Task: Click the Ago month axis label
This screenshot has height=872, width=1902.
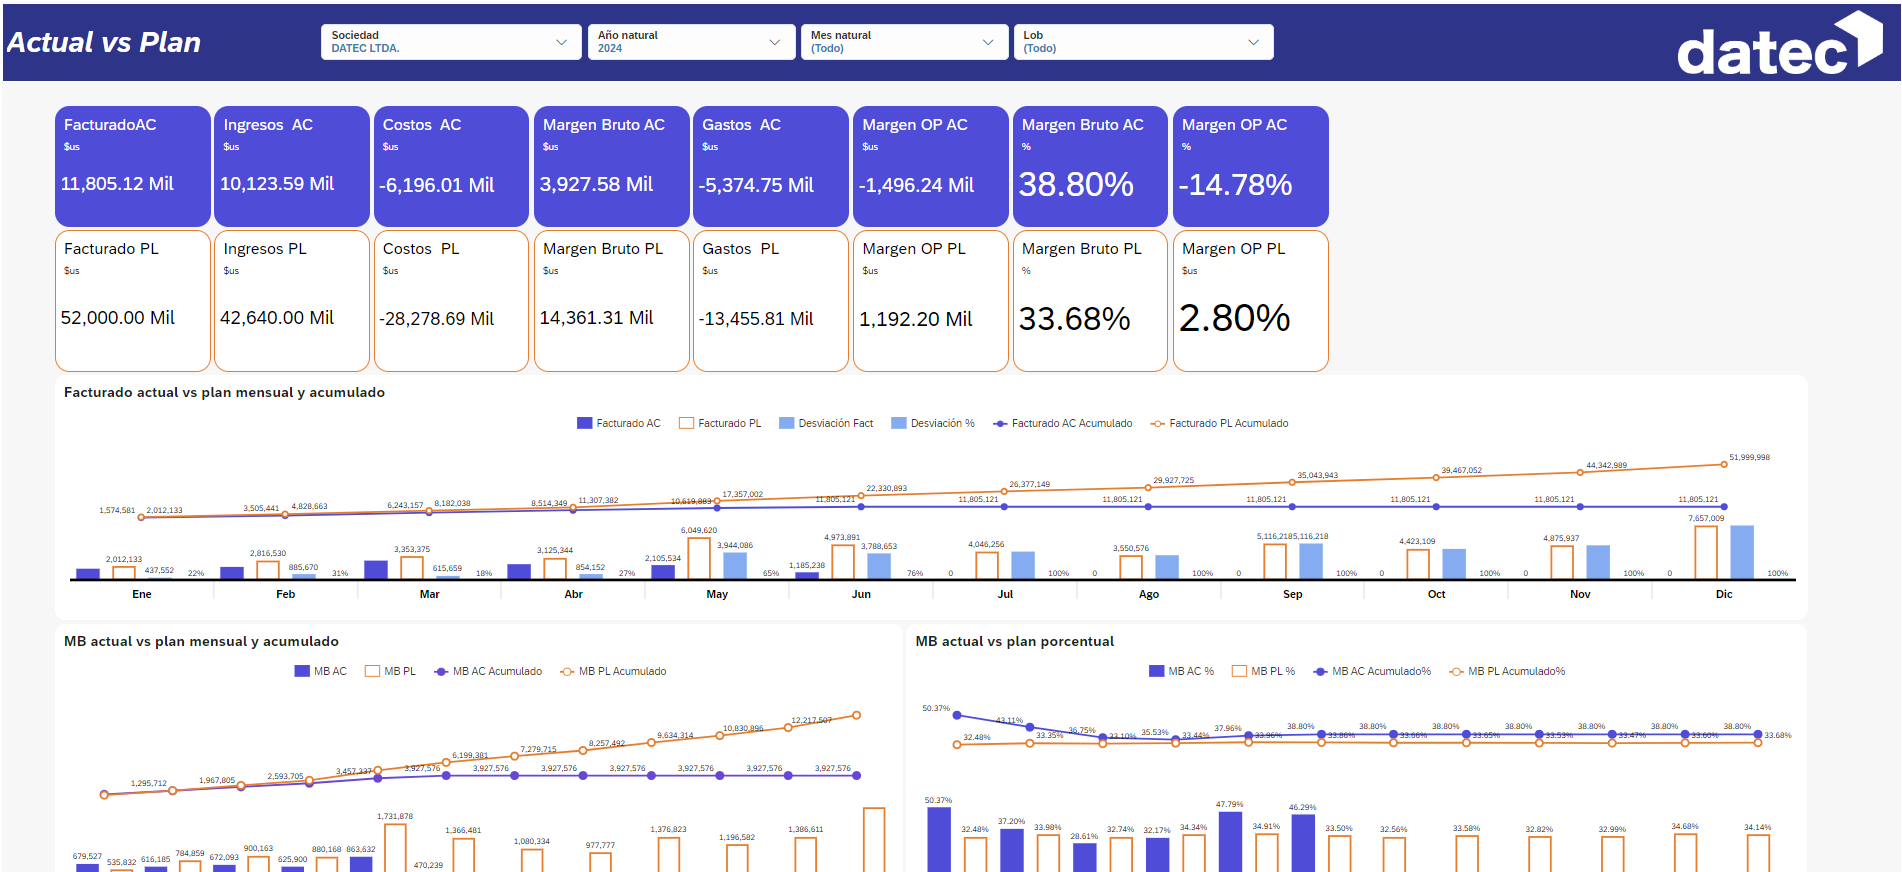Action: [1149, 594]
